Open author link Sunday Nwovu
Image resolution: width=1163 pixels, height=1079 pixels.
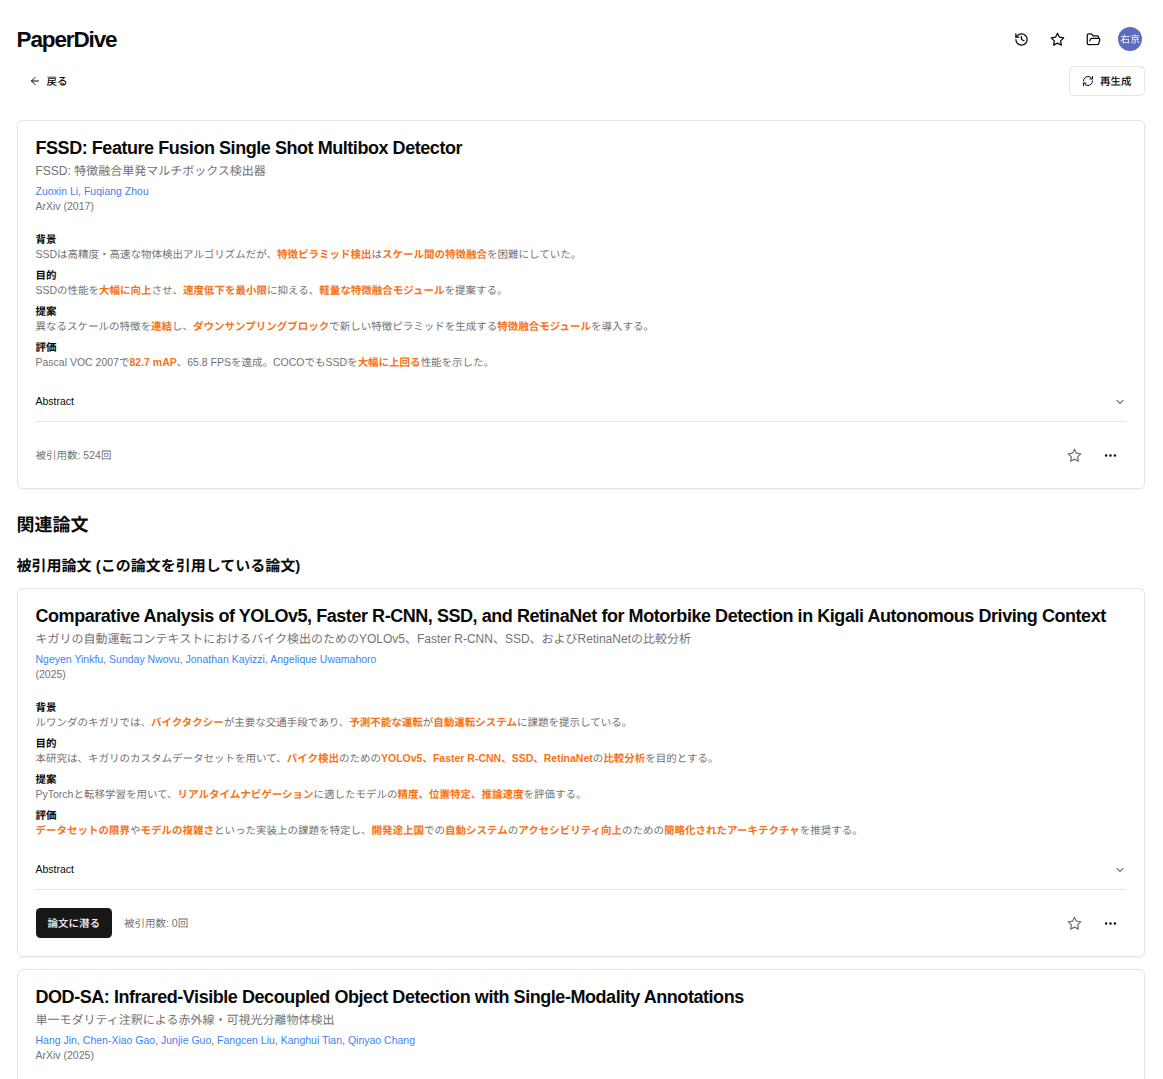click(x=145, y=659)
